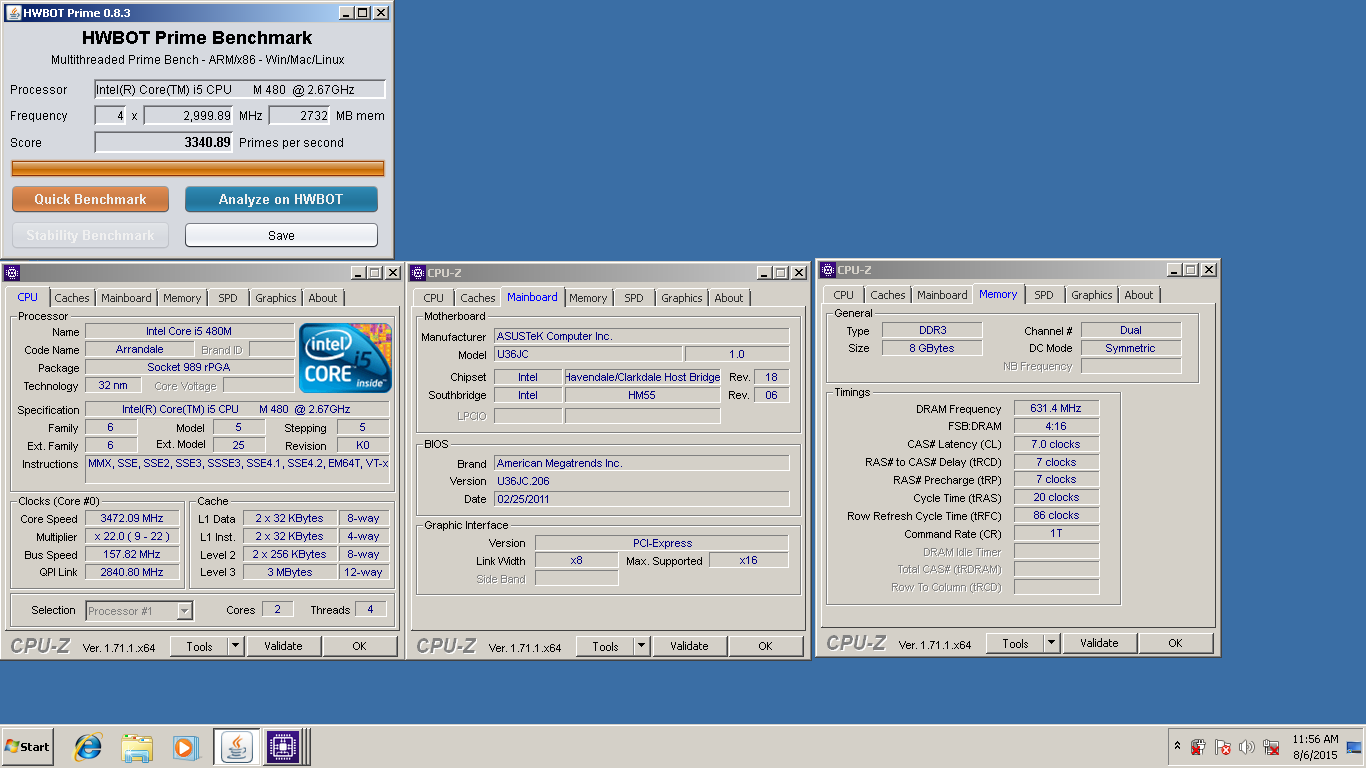
Task: Click the Manufacturer value ASUSTeK Computer Inc.
Action: pos(641,336)
